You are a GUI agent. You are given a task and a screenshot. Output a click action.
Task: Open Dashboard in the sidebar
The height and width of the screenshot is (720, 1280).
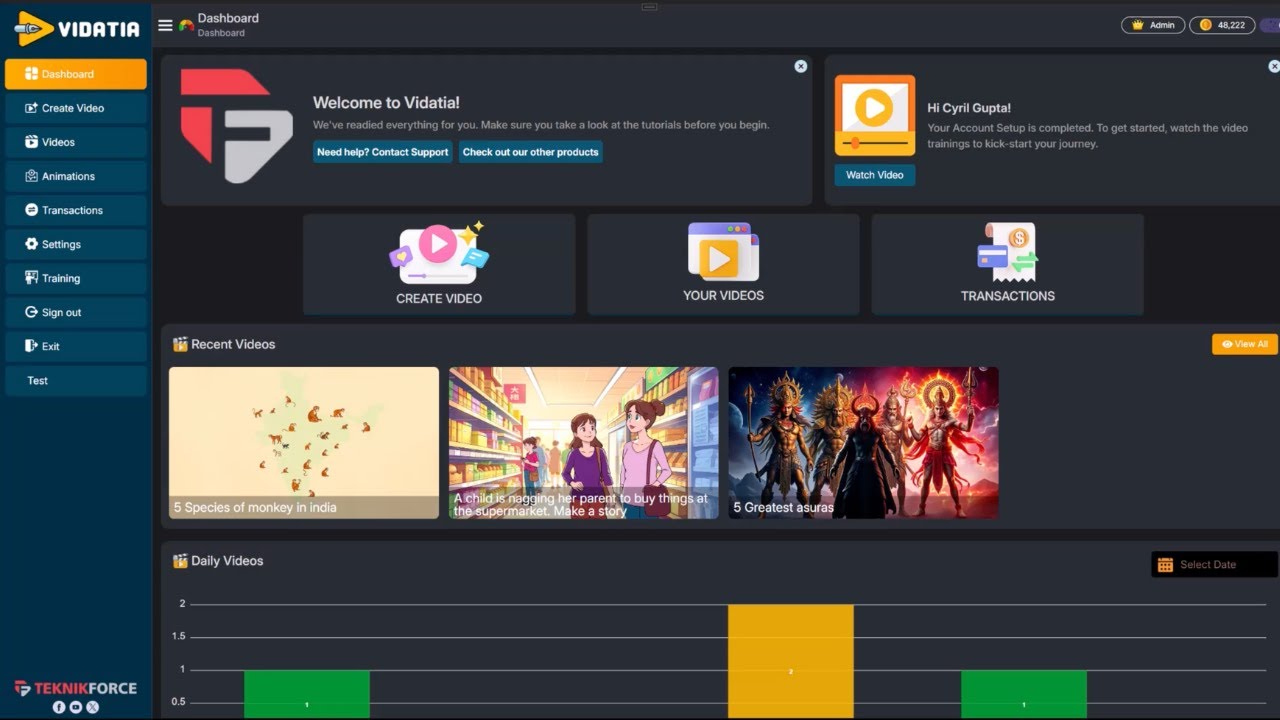click(76, 74)
